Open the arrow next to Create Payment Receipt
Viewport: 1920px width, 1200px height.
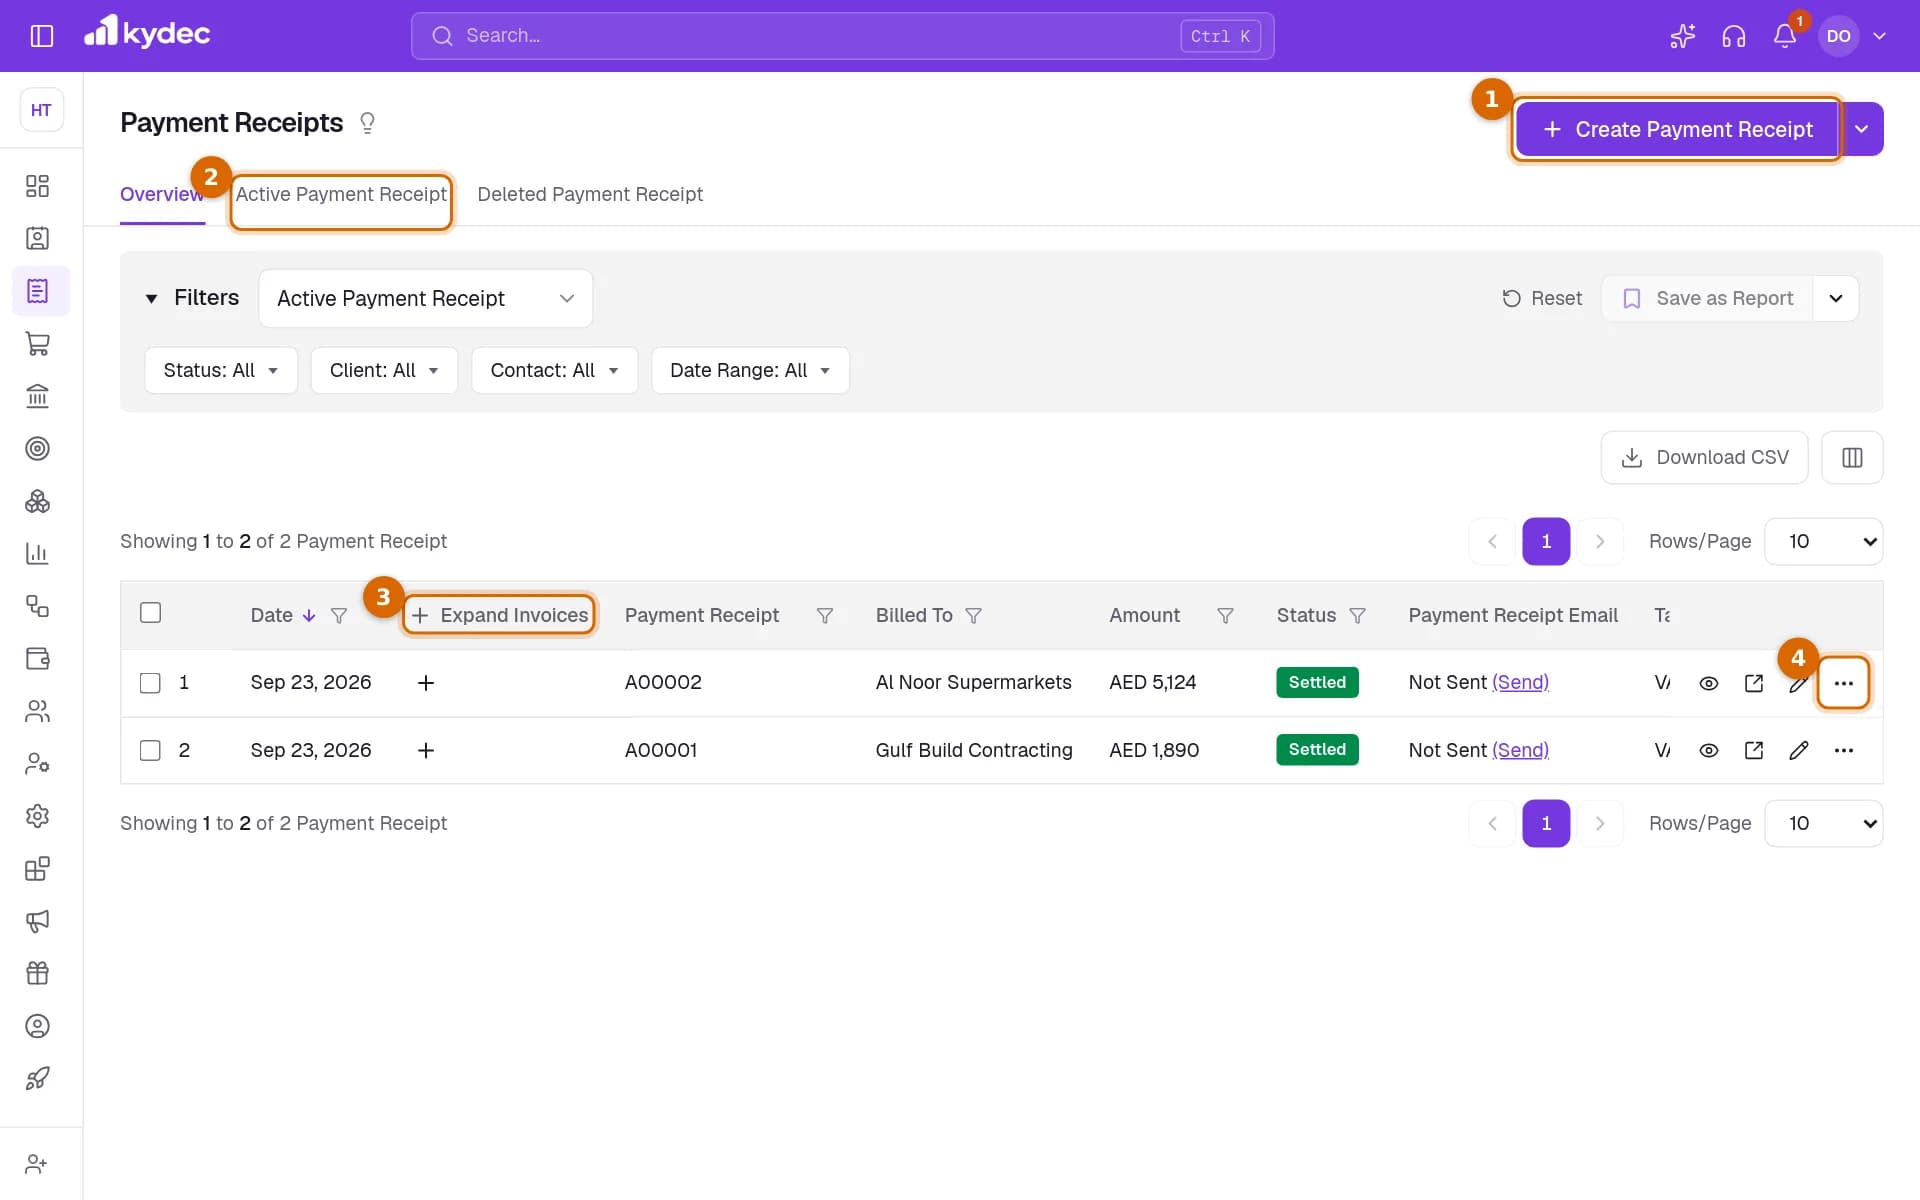click(x=1862, y=129)
